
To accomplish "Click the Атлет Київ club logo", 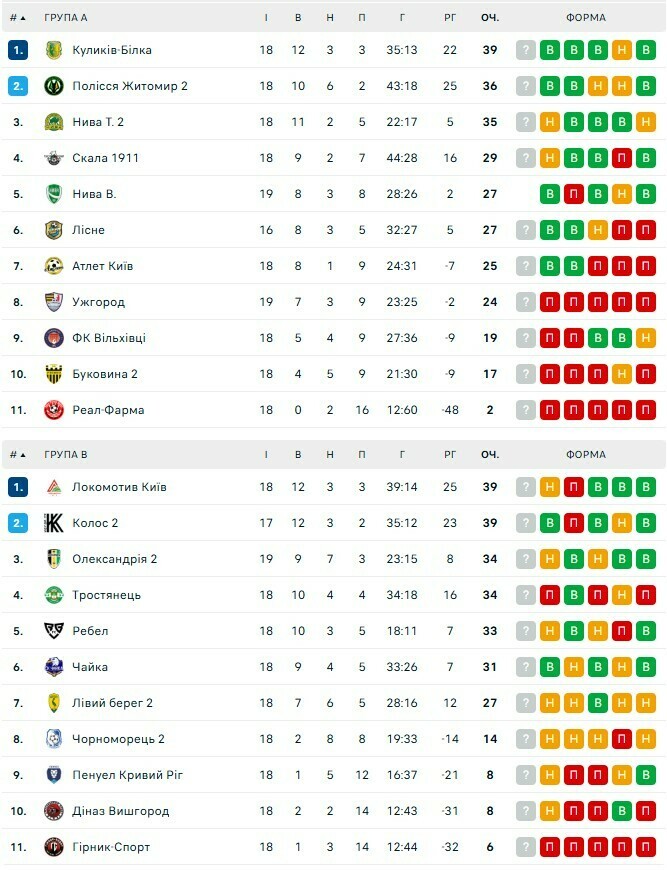I will coord(54,266).
